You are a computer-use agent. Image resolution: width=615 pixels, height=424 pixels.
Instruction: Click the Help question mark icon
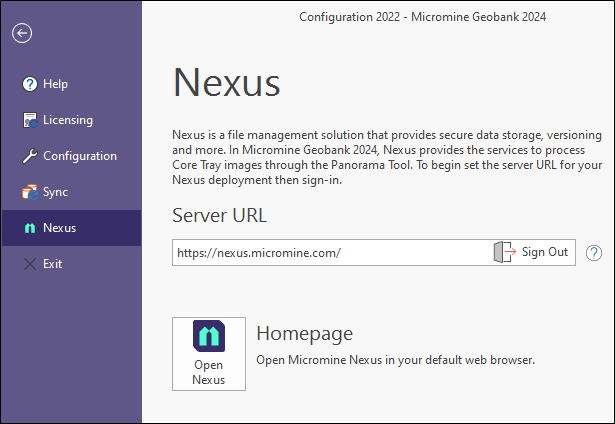coord(30,84)
